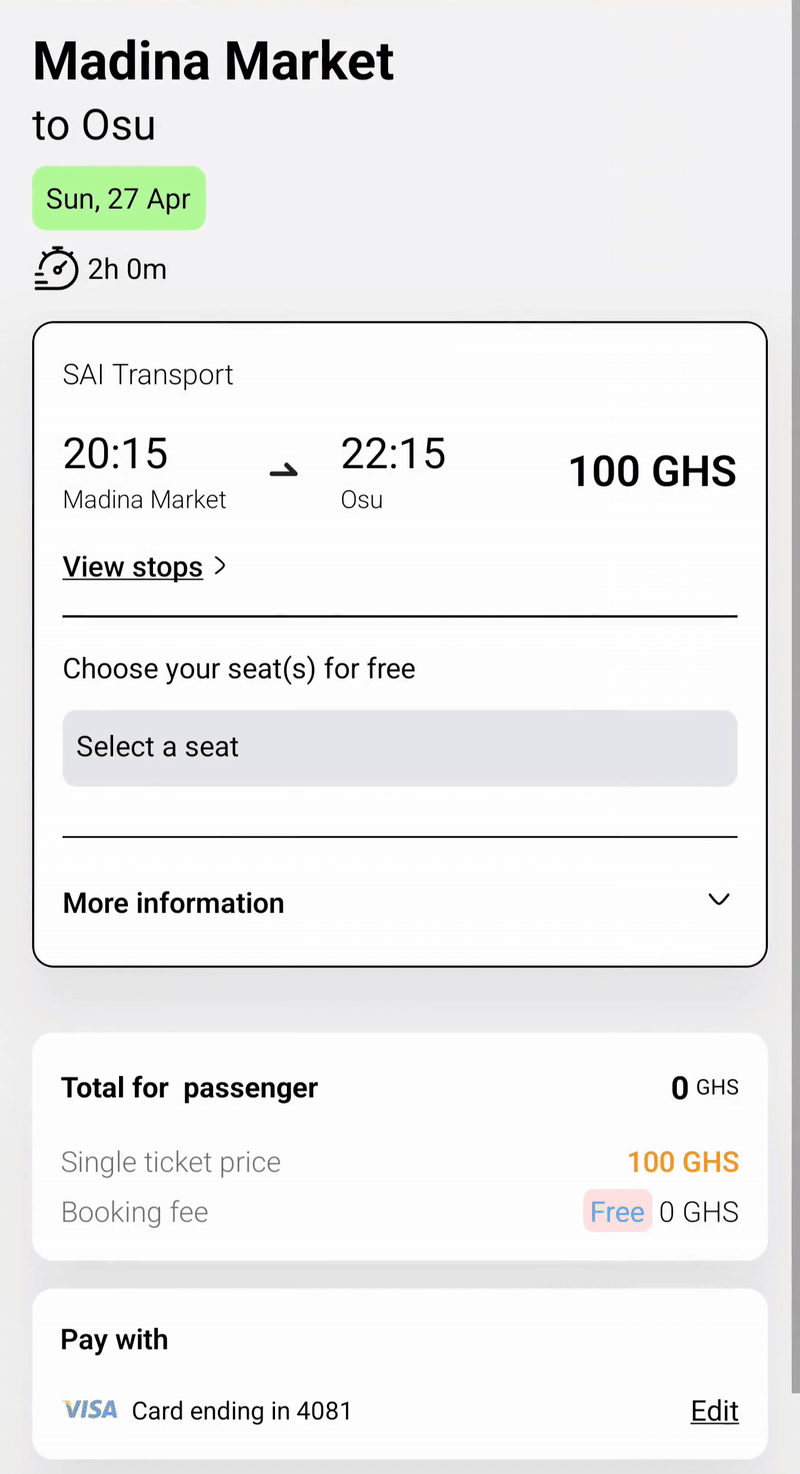The height and width of the screenshot is (1474, 800).
Task: Click the SAI Transport operator name
Action: click(148, 375)
